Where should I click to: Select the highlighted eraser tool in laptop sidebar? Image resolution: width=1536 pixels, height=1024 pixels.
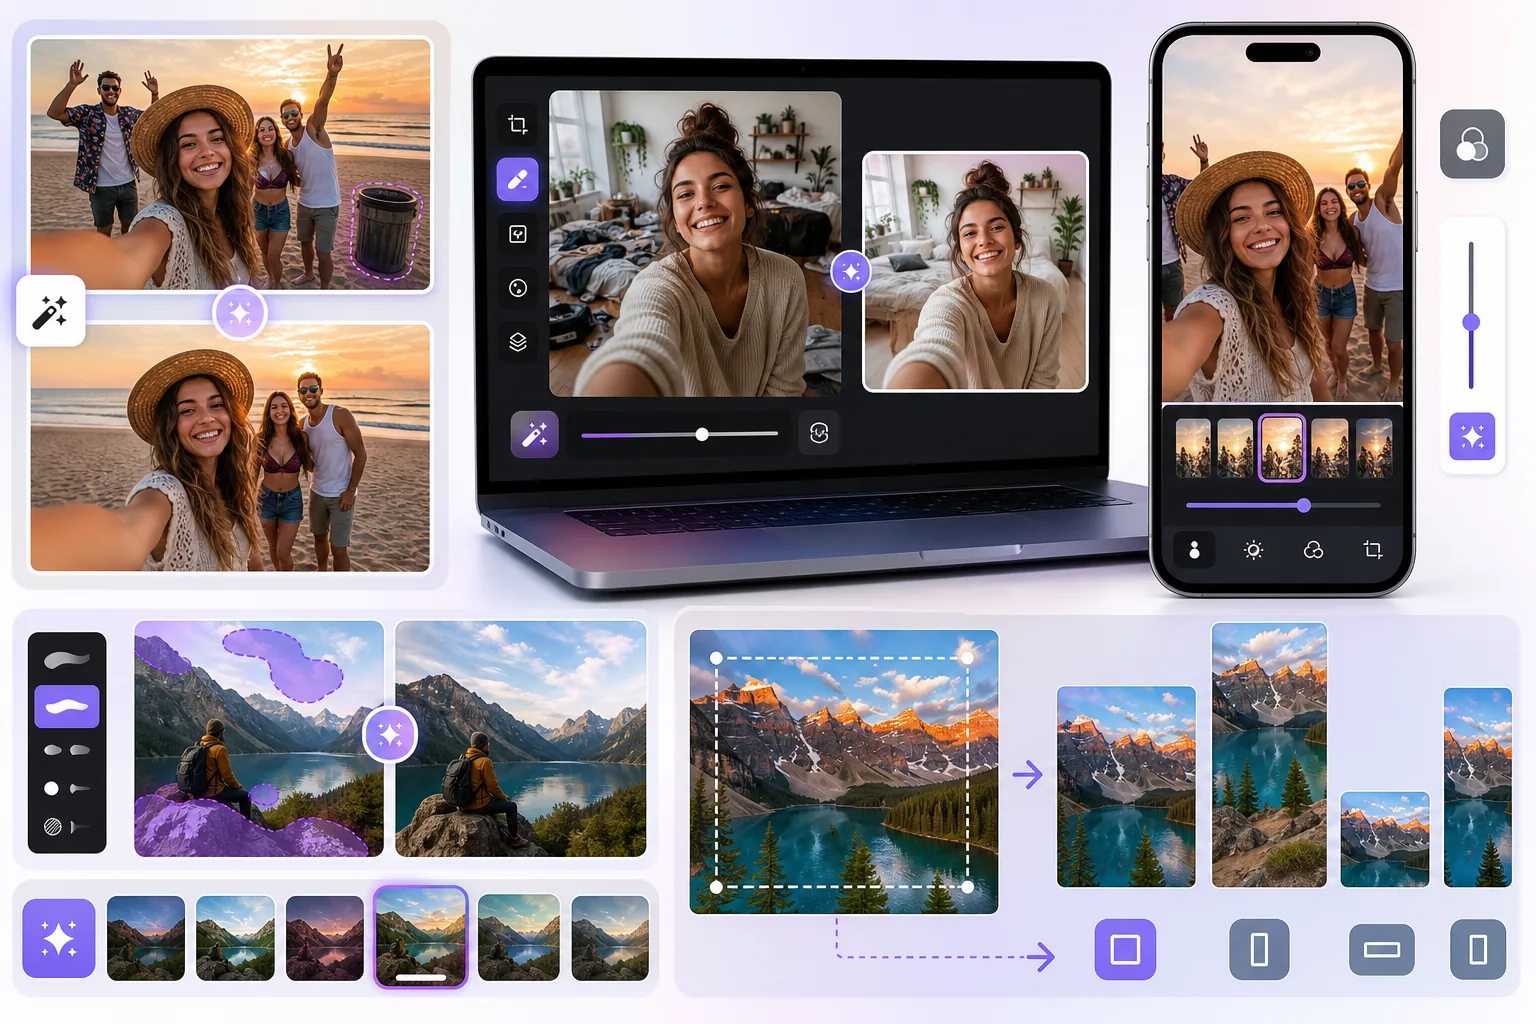(x=517, y=180)
